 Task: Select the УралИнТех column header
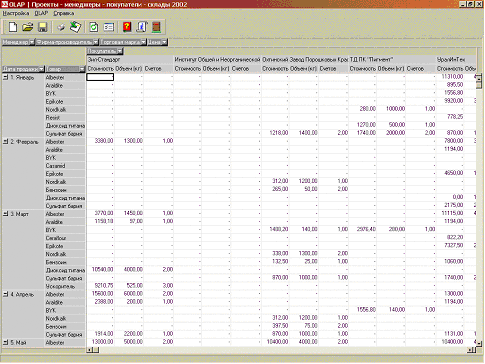(x=456, y=60)
